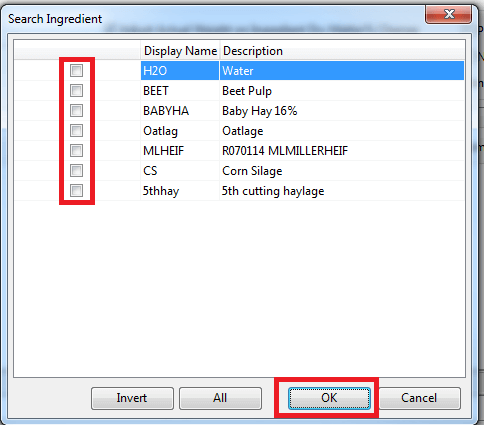Toggle the Oatlage ingredient checkbox
Image resolution: width=484 pixels, height=425 pixels.
76,131
